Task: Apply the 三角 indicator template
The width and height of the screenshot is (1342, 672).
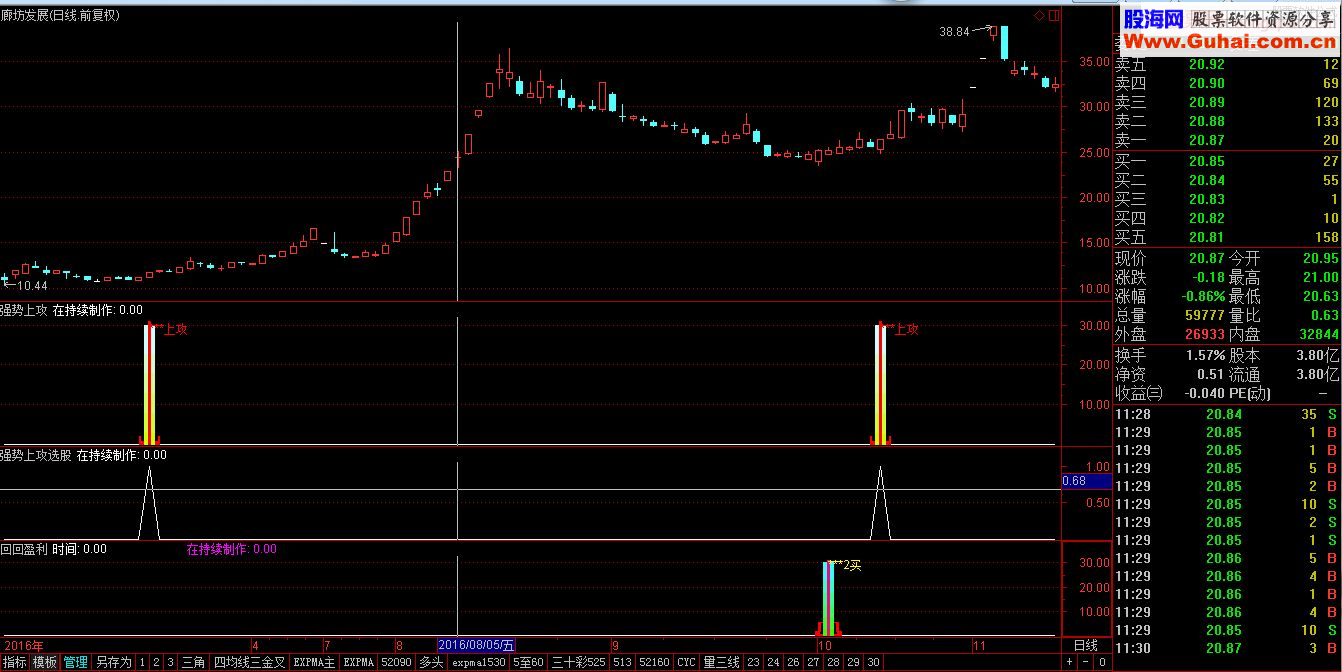Action: 193,662
